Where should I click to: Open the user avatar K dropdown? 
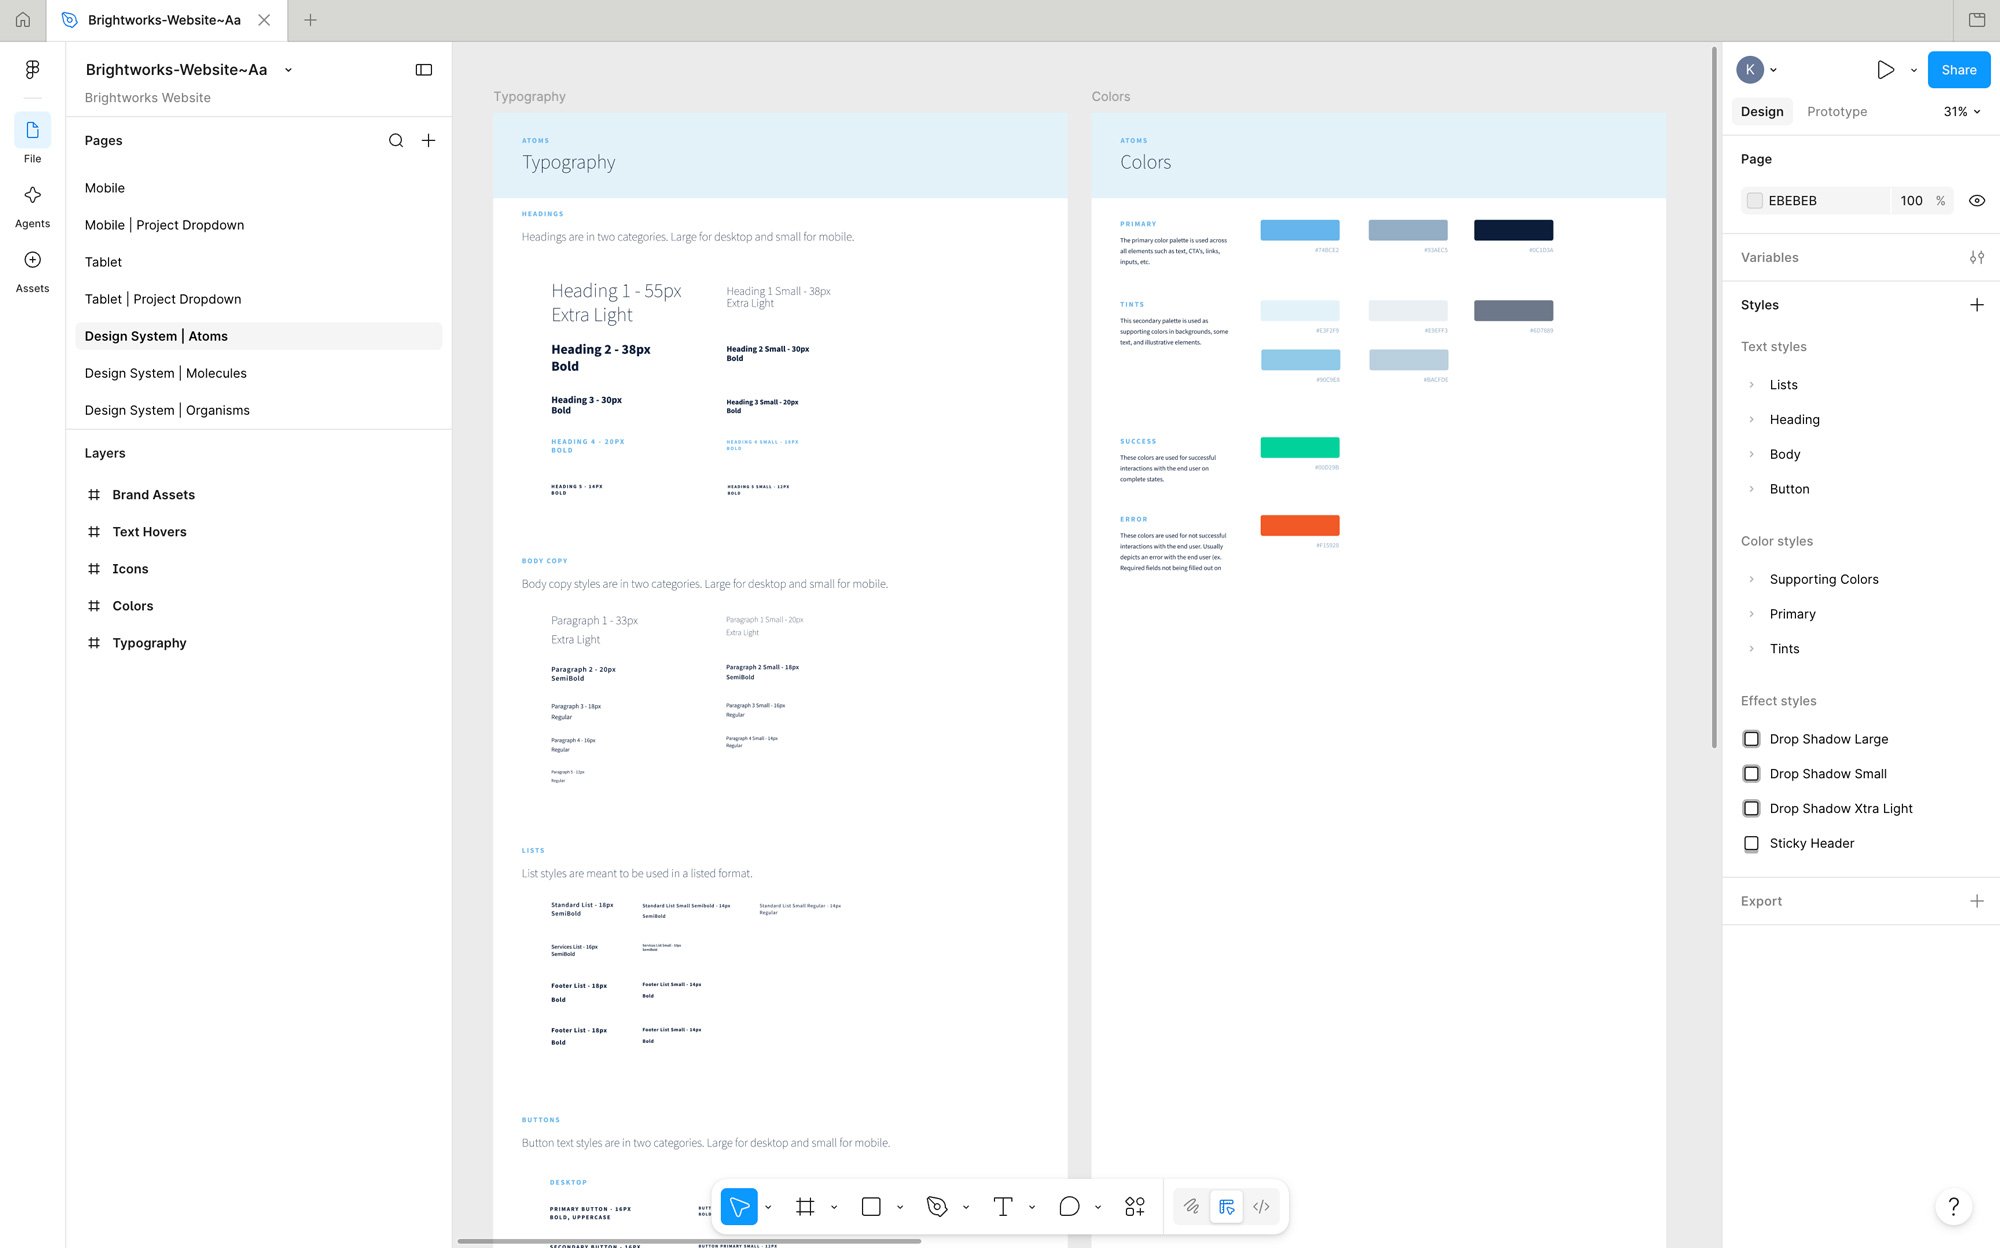pos(1757,70)
